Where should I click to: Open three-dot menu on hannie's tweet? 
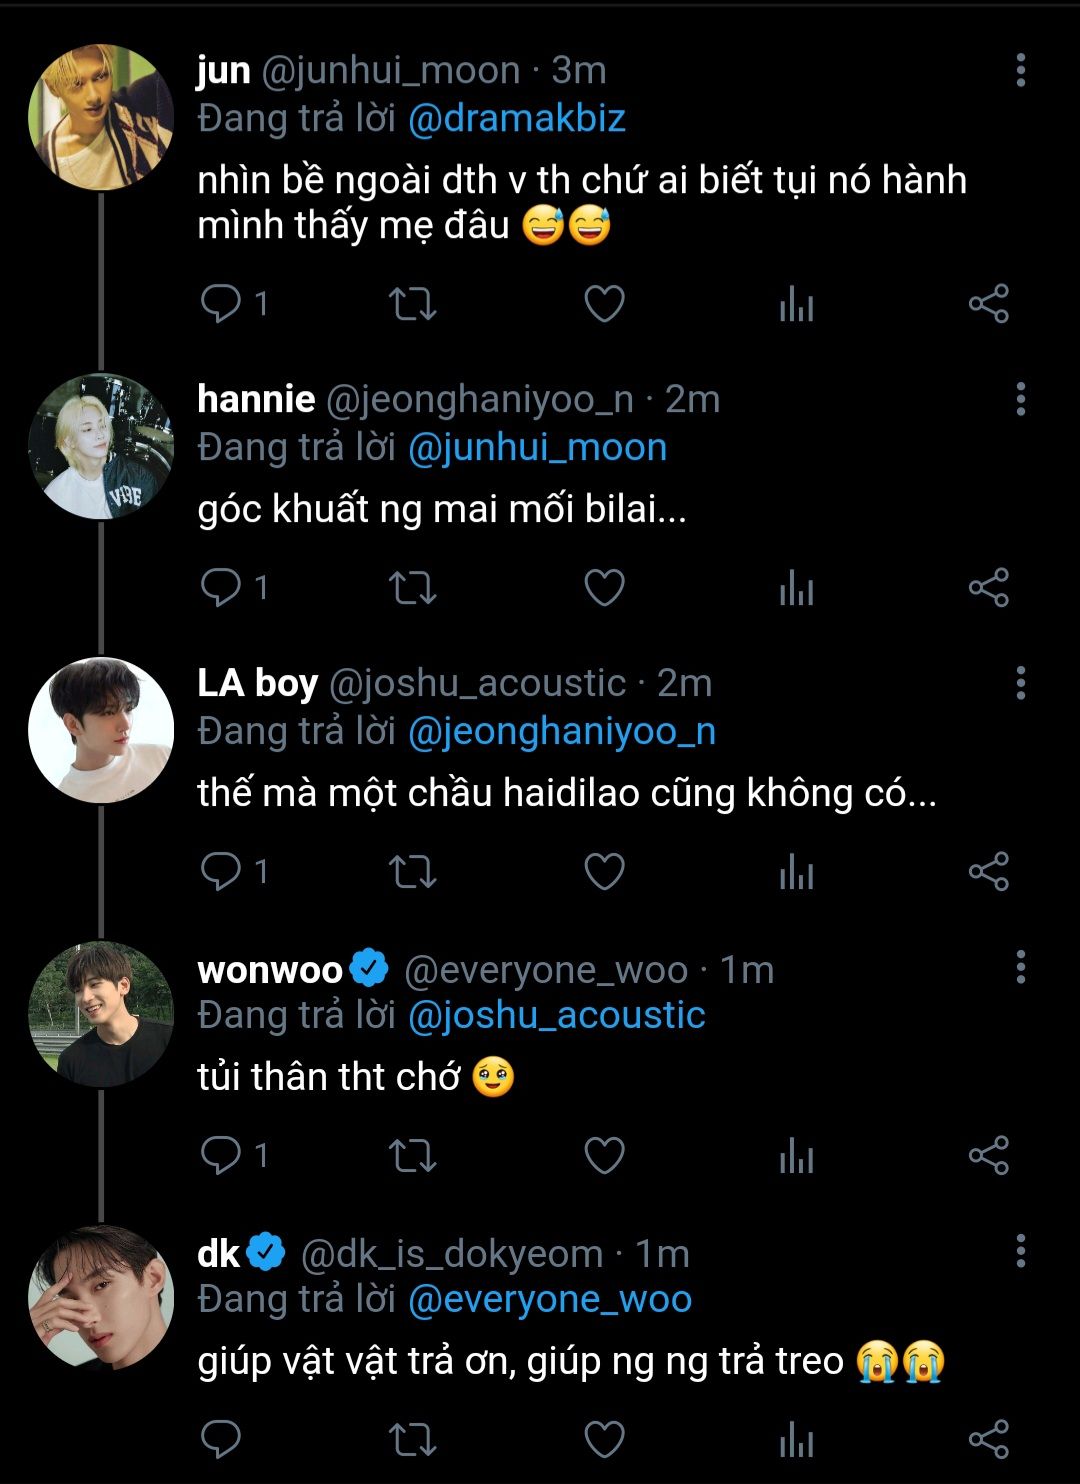(x=1020, y=399)
